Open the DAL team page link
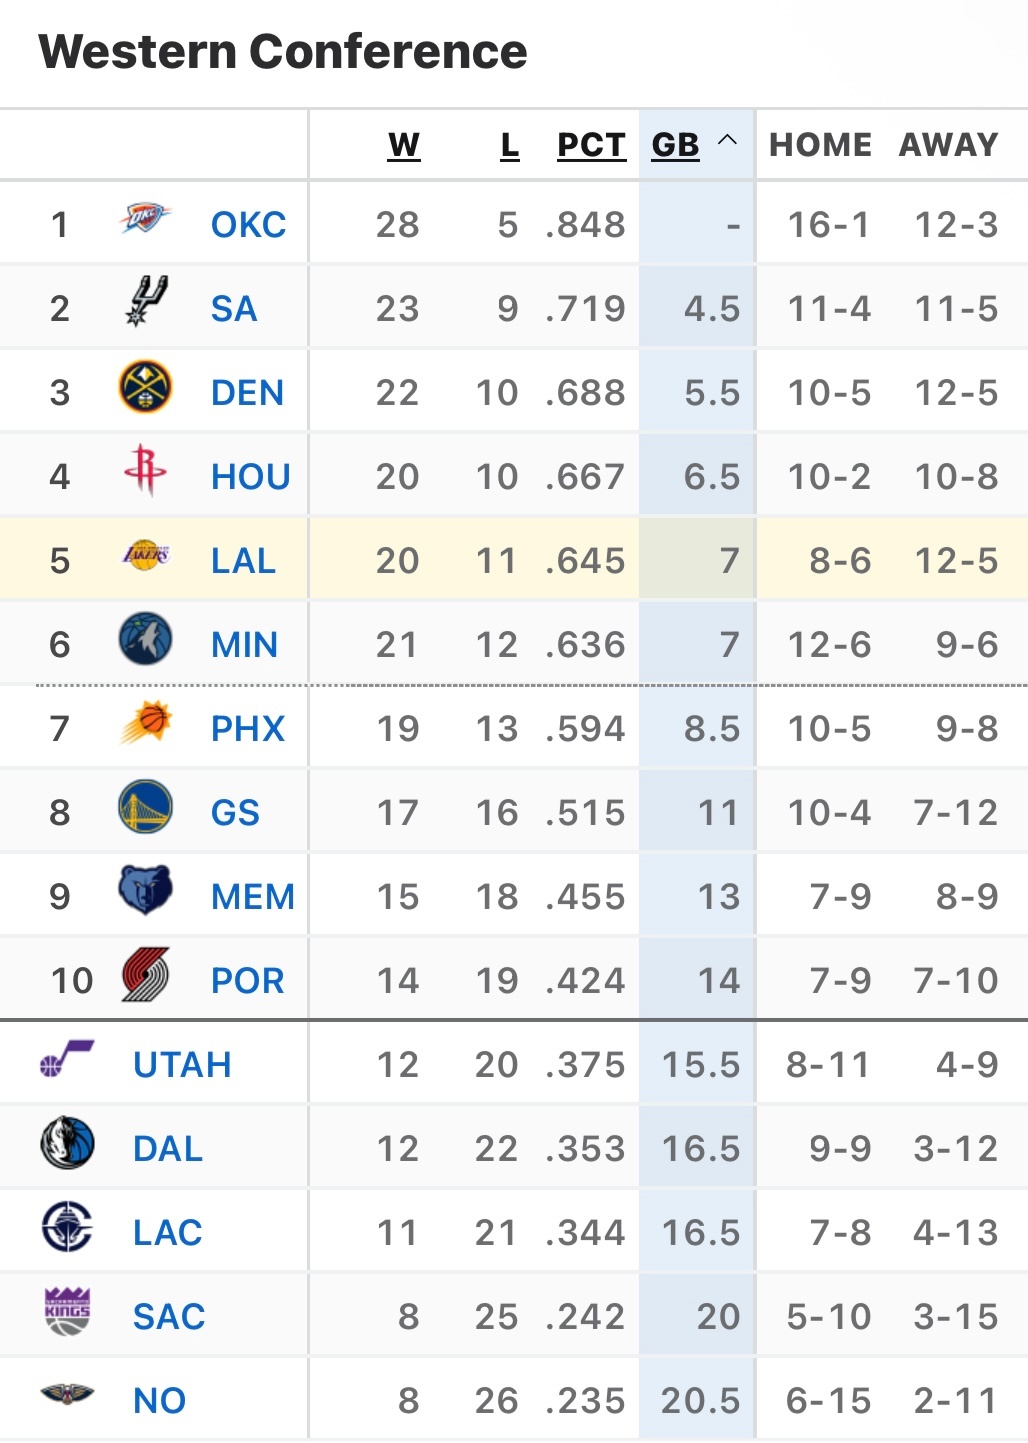Screen dimensions: 1028x1443 (168, 1149)
